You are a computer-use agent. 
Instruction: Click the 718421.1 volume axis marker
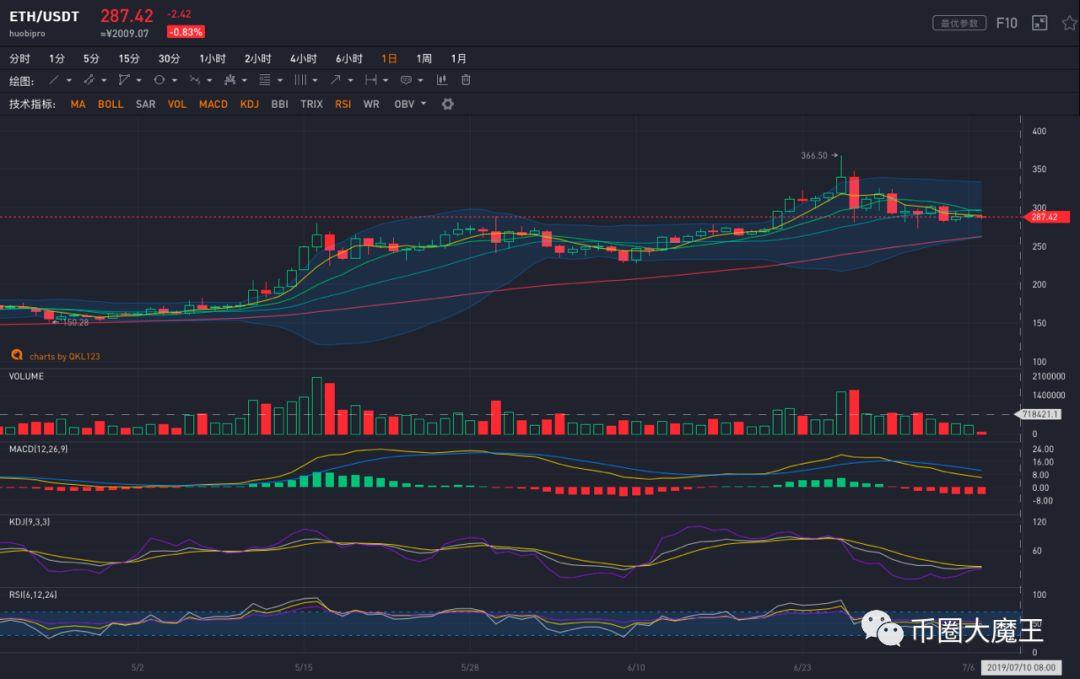coord(1039,414)
